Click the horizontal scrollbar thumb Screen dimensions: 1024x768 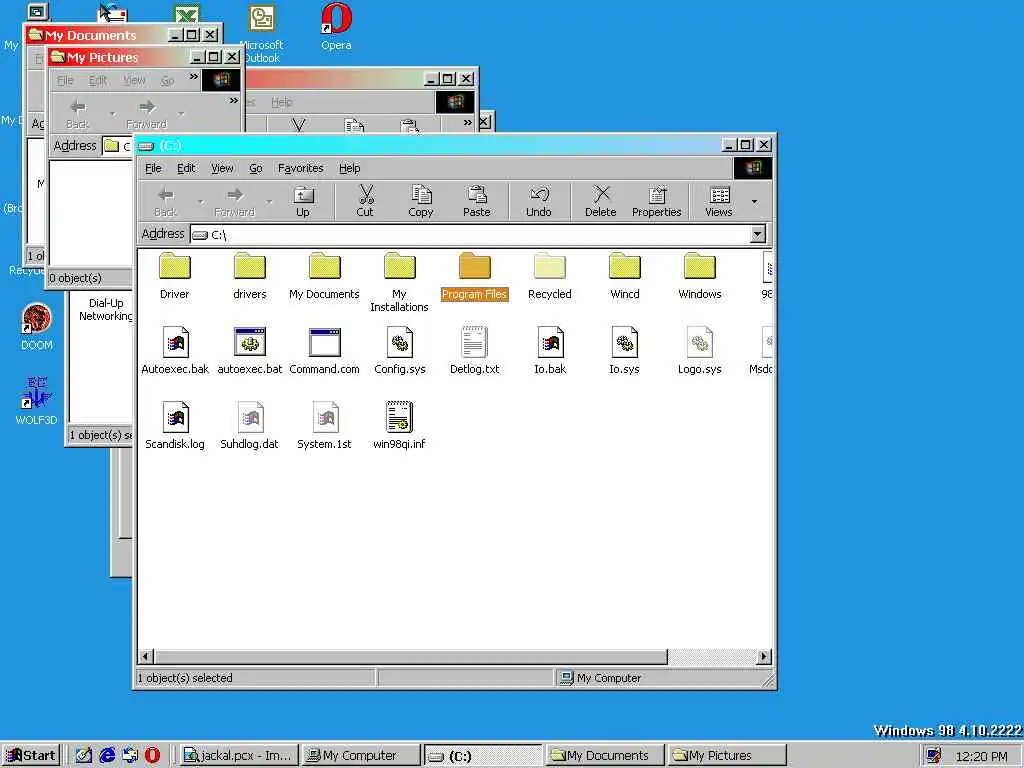[x=411, y=656]
